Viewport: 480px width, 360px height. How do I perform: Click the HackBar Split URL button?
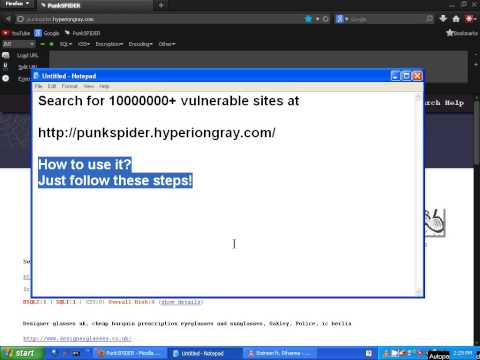point(27,67)
